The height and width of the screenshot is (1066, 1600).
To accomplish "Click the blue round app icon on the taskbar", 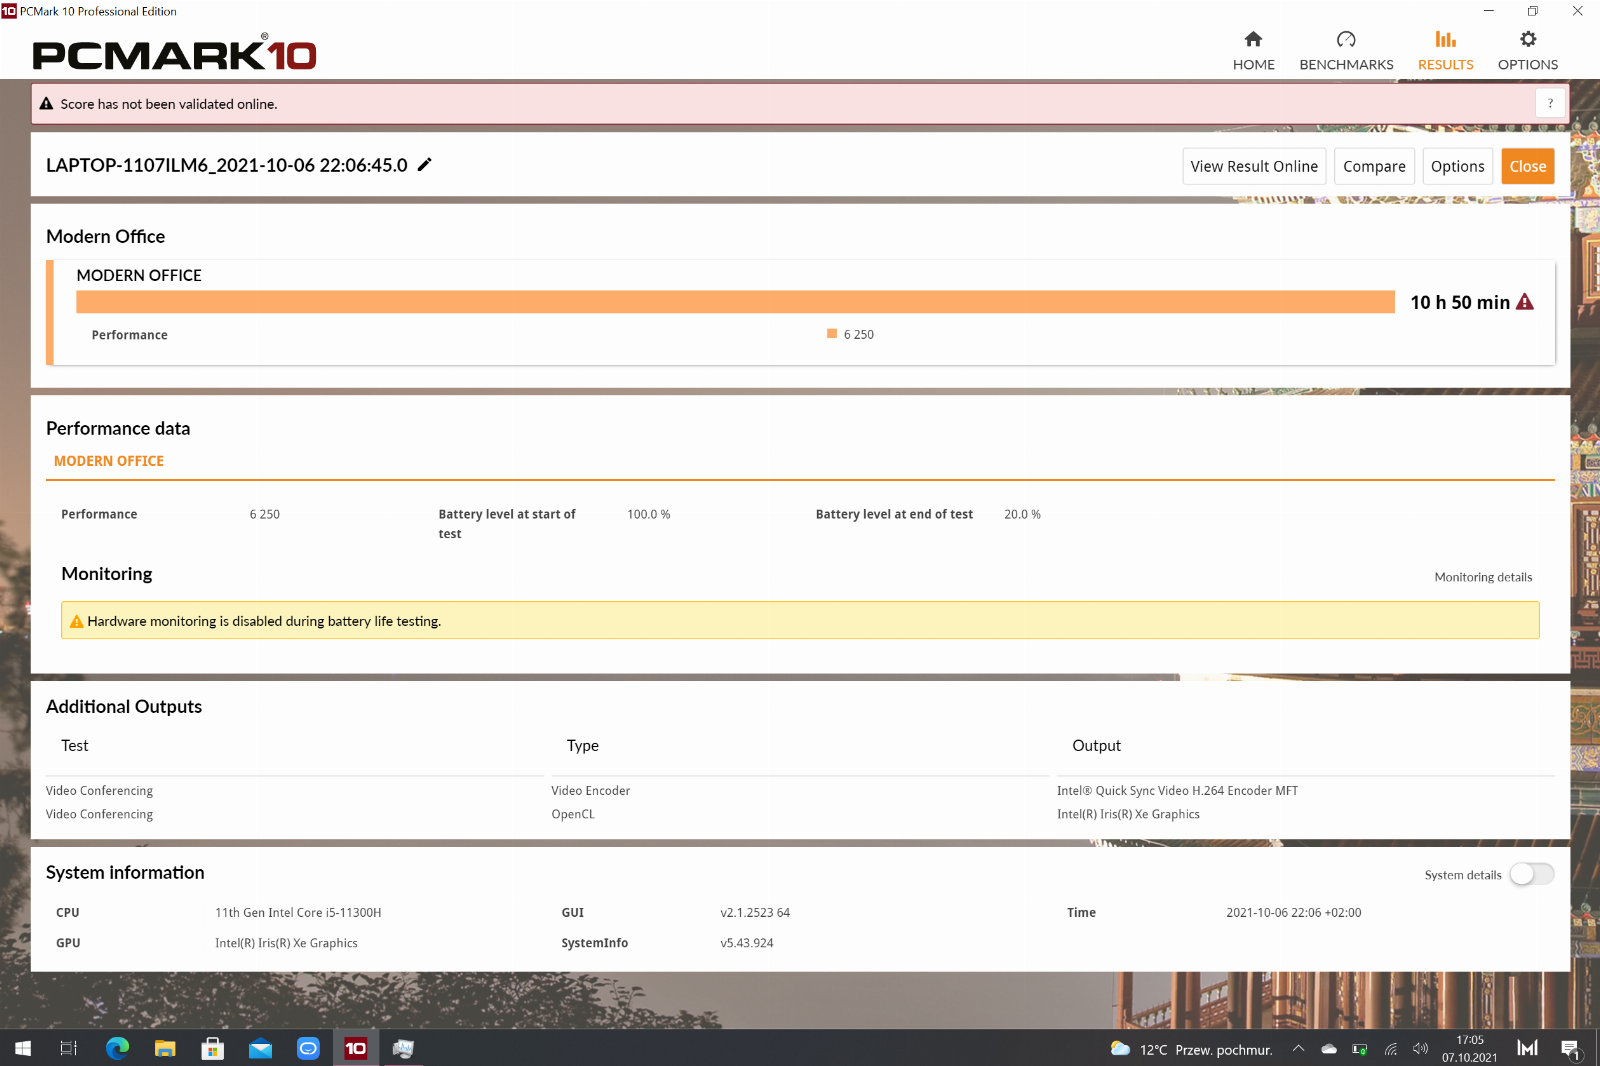I will pyautogui.click(x=308, y=1048).
